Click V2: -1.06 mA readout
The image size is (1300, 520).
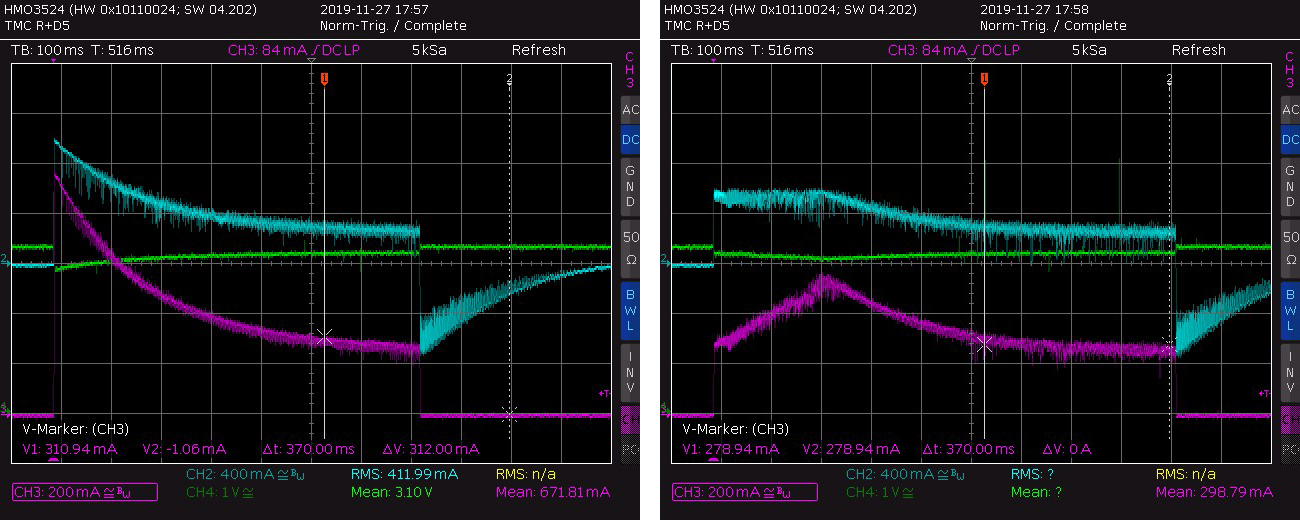tap(185, 449)
